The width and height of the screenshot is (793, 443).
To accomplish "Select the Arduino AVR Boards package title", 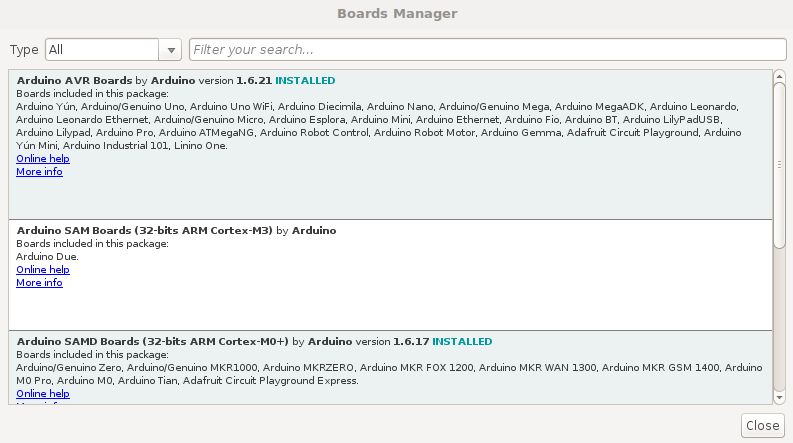I will (74, 80).
